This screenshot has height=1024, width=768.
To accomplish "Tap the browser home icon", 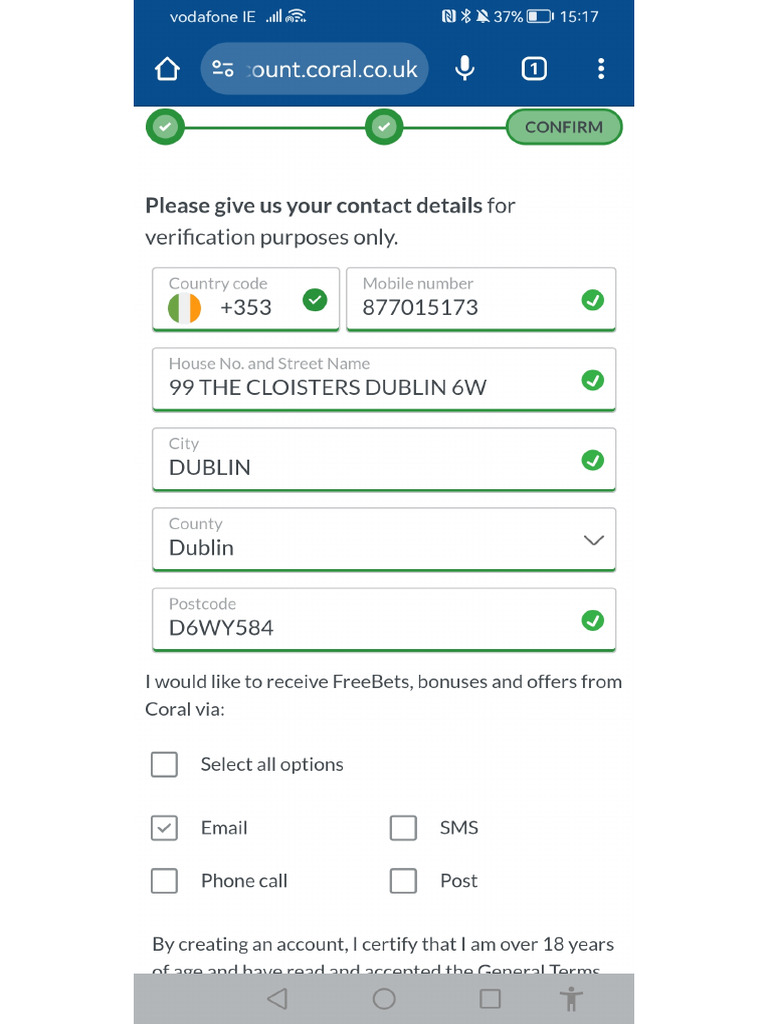I will click(167, 69).
